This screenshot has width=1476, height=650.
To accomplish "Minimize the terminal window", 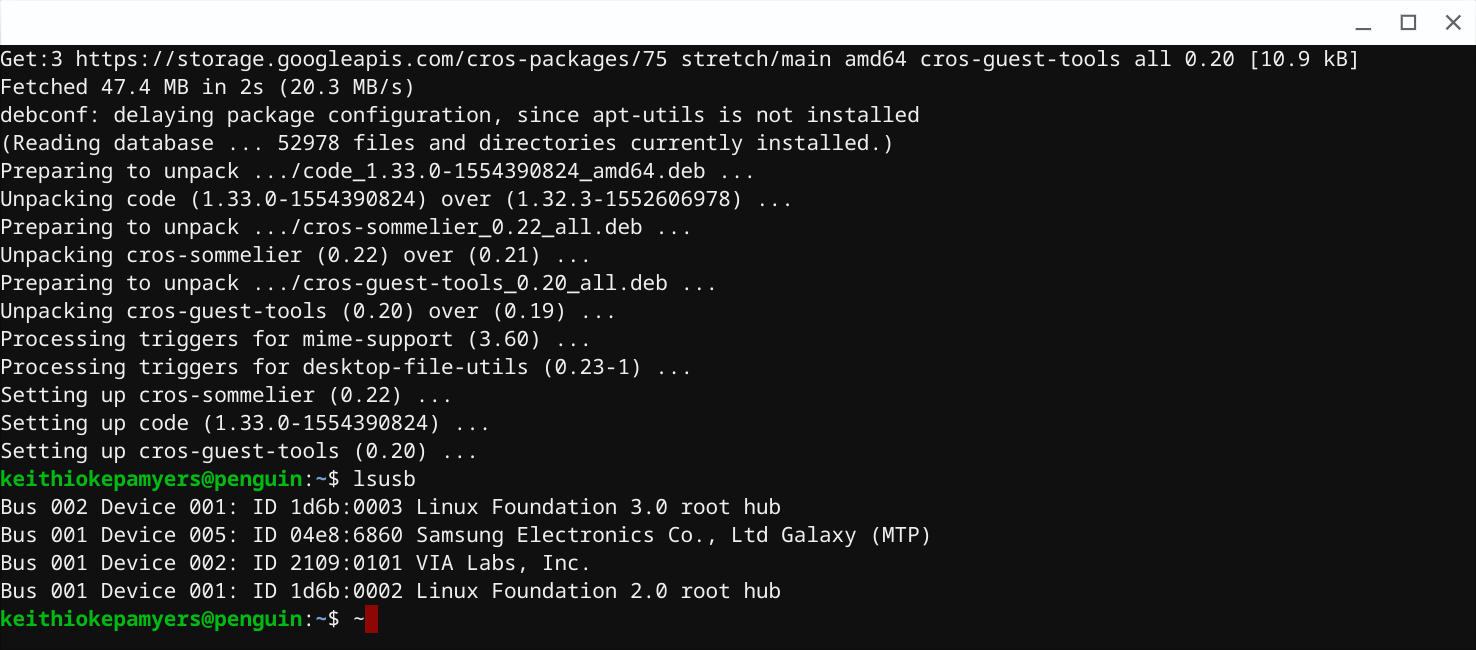I will coord(1363,22).
